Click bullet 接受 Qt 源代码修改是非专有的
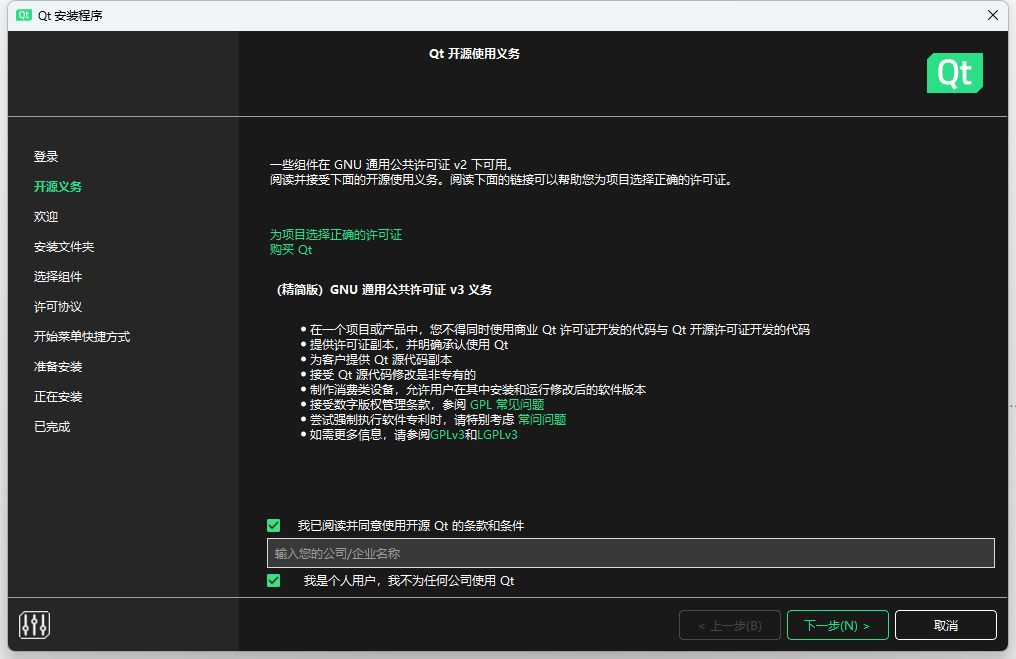 (x=393, y=375)
